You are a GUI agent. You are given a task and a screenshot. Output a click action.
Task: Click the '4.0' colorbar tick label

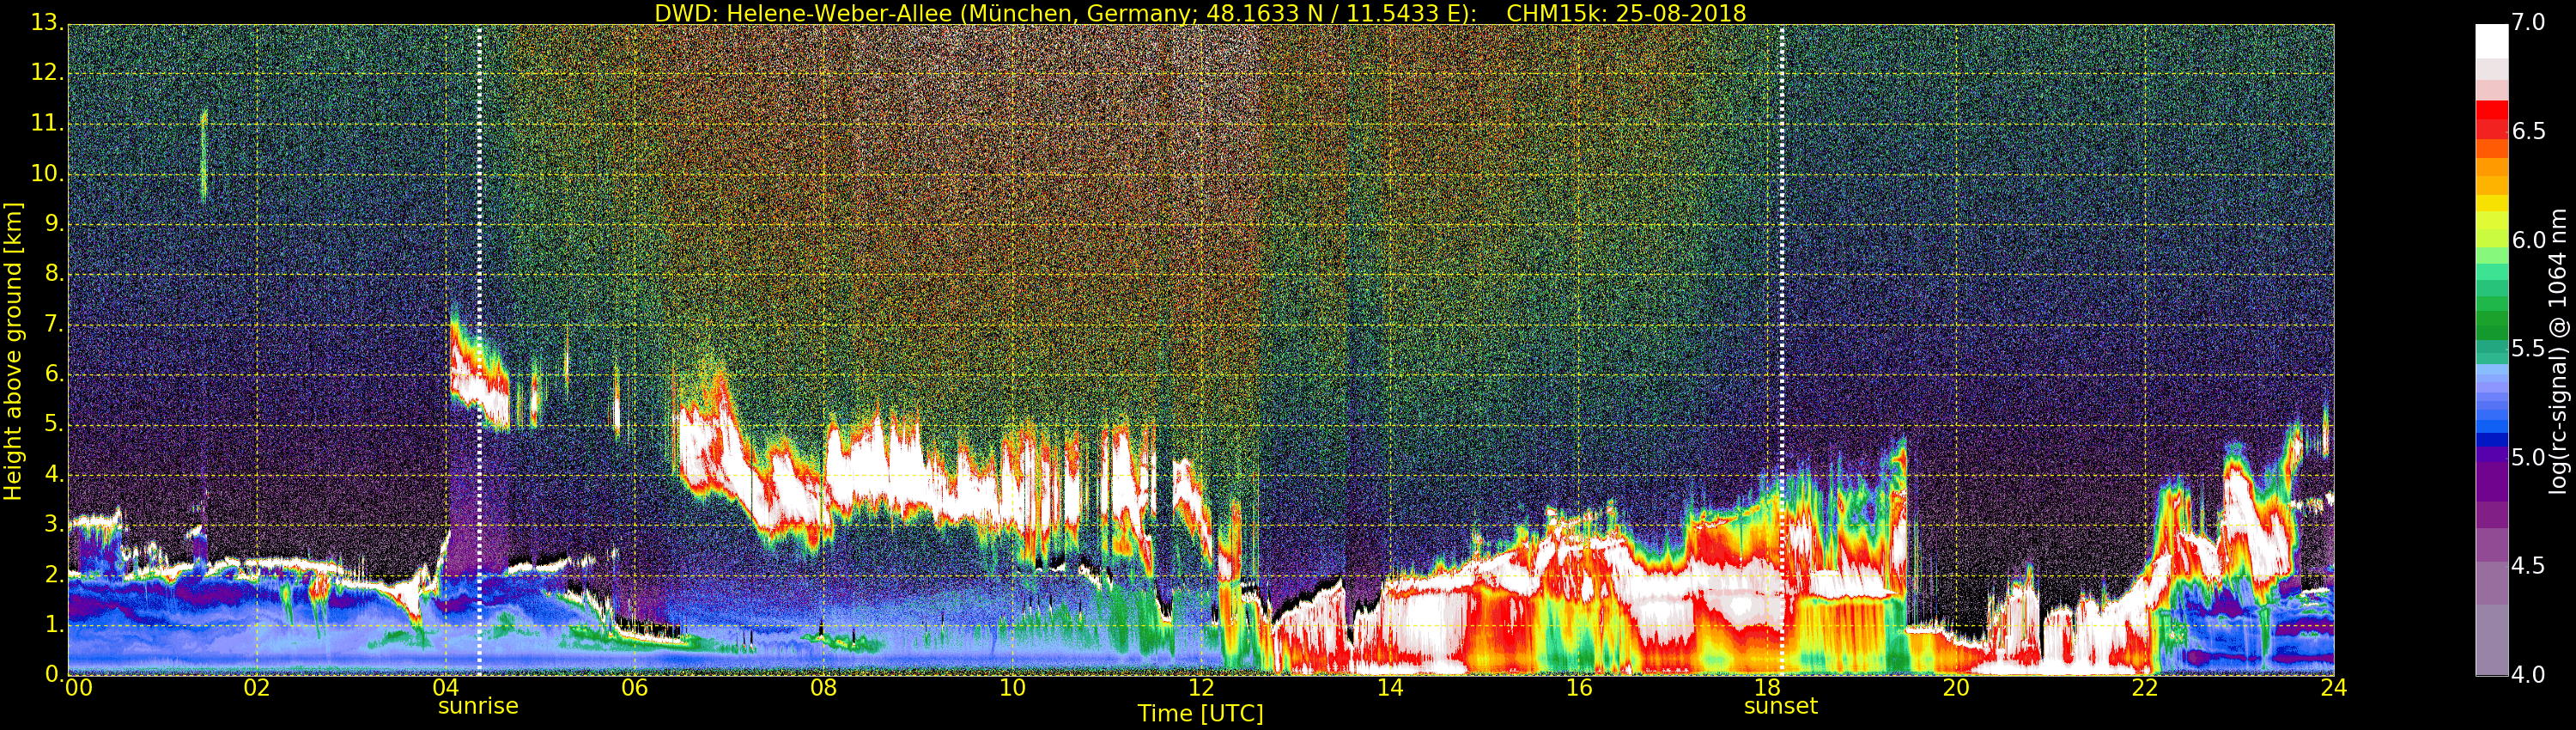point(2529,675)
